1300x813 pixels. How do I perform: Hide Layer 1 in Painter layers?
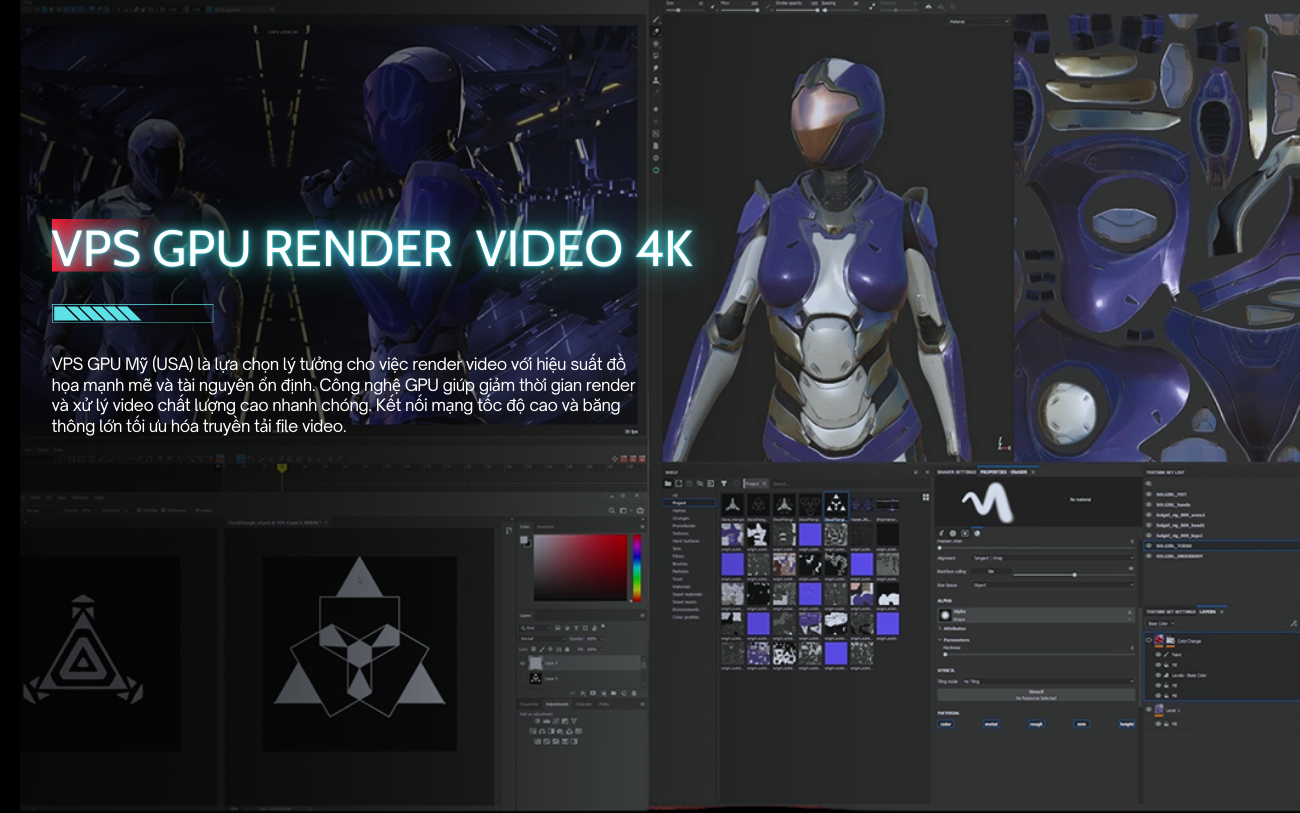(1148, 710)
